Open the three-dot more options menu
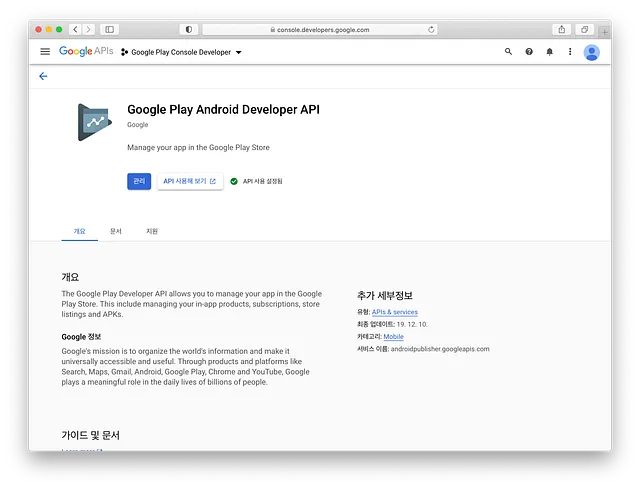This screenshot has height=489, width=640. point(570,51)
